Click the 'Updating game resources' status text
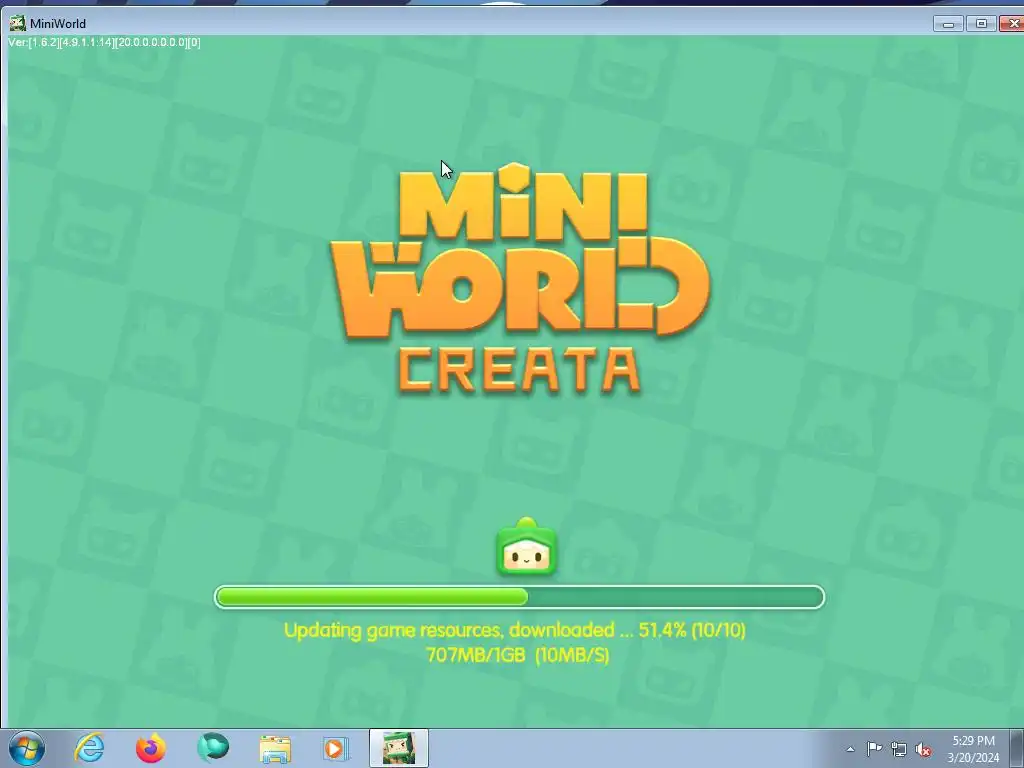 pyautogui.click(x=515, y=630)
